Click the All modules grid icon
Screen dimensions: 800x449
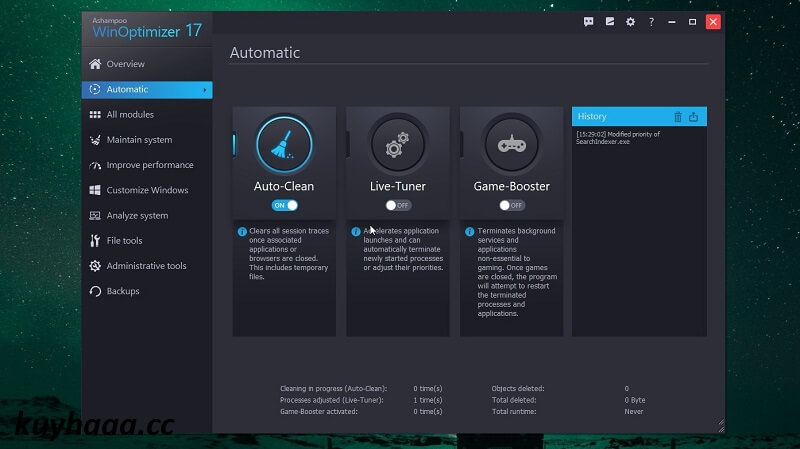click(x=95, y=114)
